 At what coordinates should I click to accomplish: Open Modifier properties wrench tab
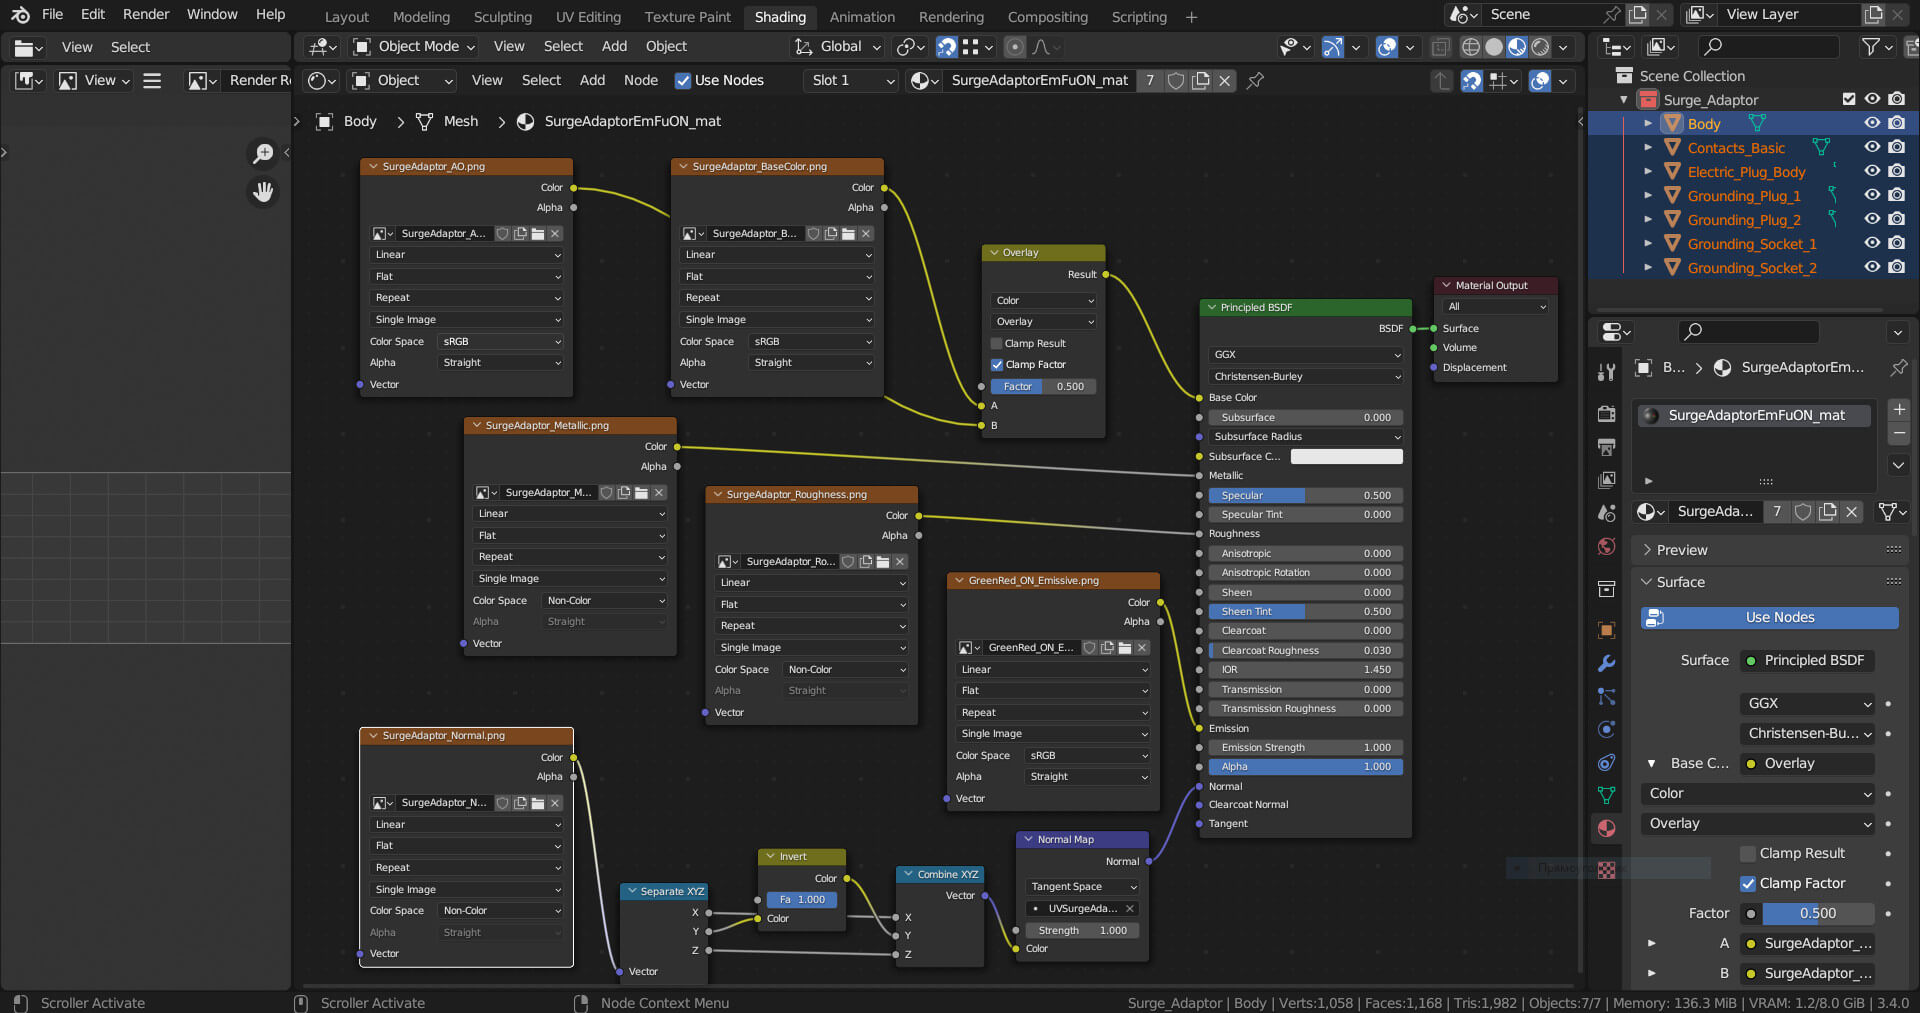point(1606,663)
